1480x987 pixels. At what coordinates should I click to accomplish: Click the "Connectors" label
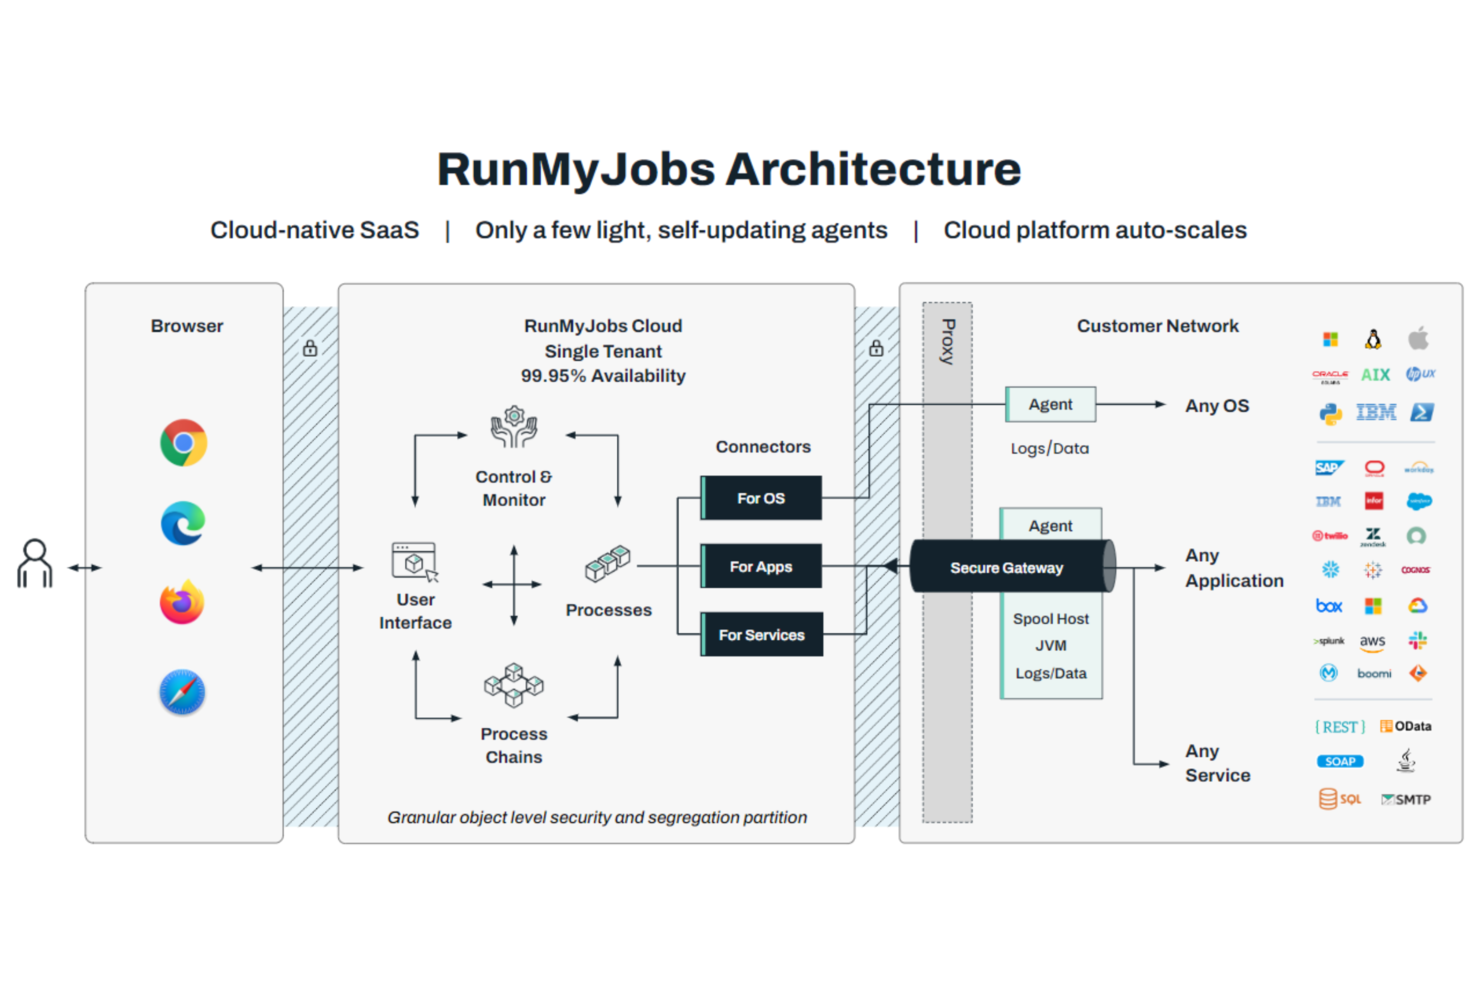click(x=763, y=447)
